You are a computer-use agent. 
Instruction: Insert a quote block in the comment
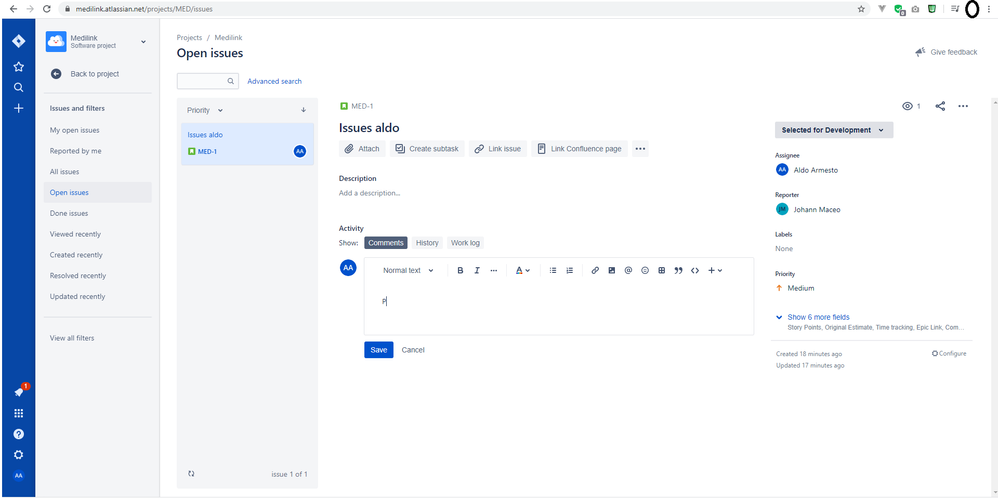click(678, 270)
